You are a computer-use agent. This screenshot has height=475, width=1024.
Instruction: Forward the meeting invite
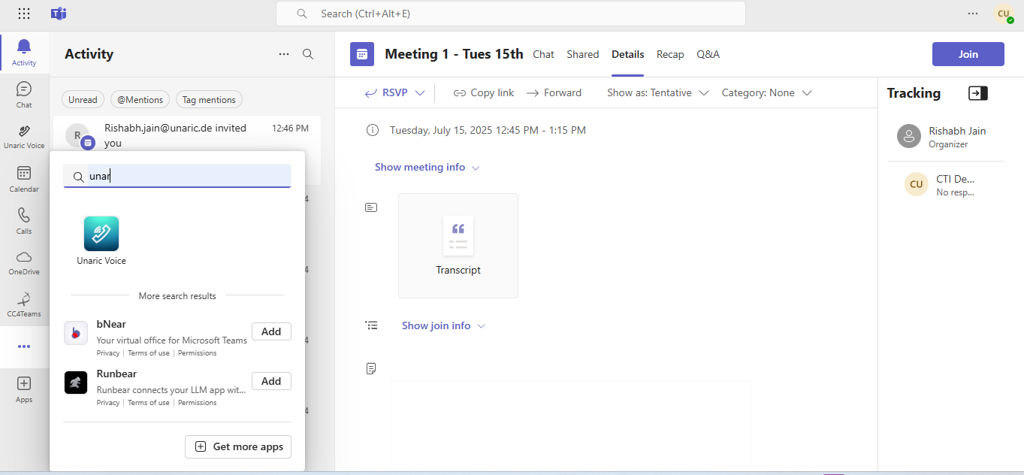(x=554, y=93)
